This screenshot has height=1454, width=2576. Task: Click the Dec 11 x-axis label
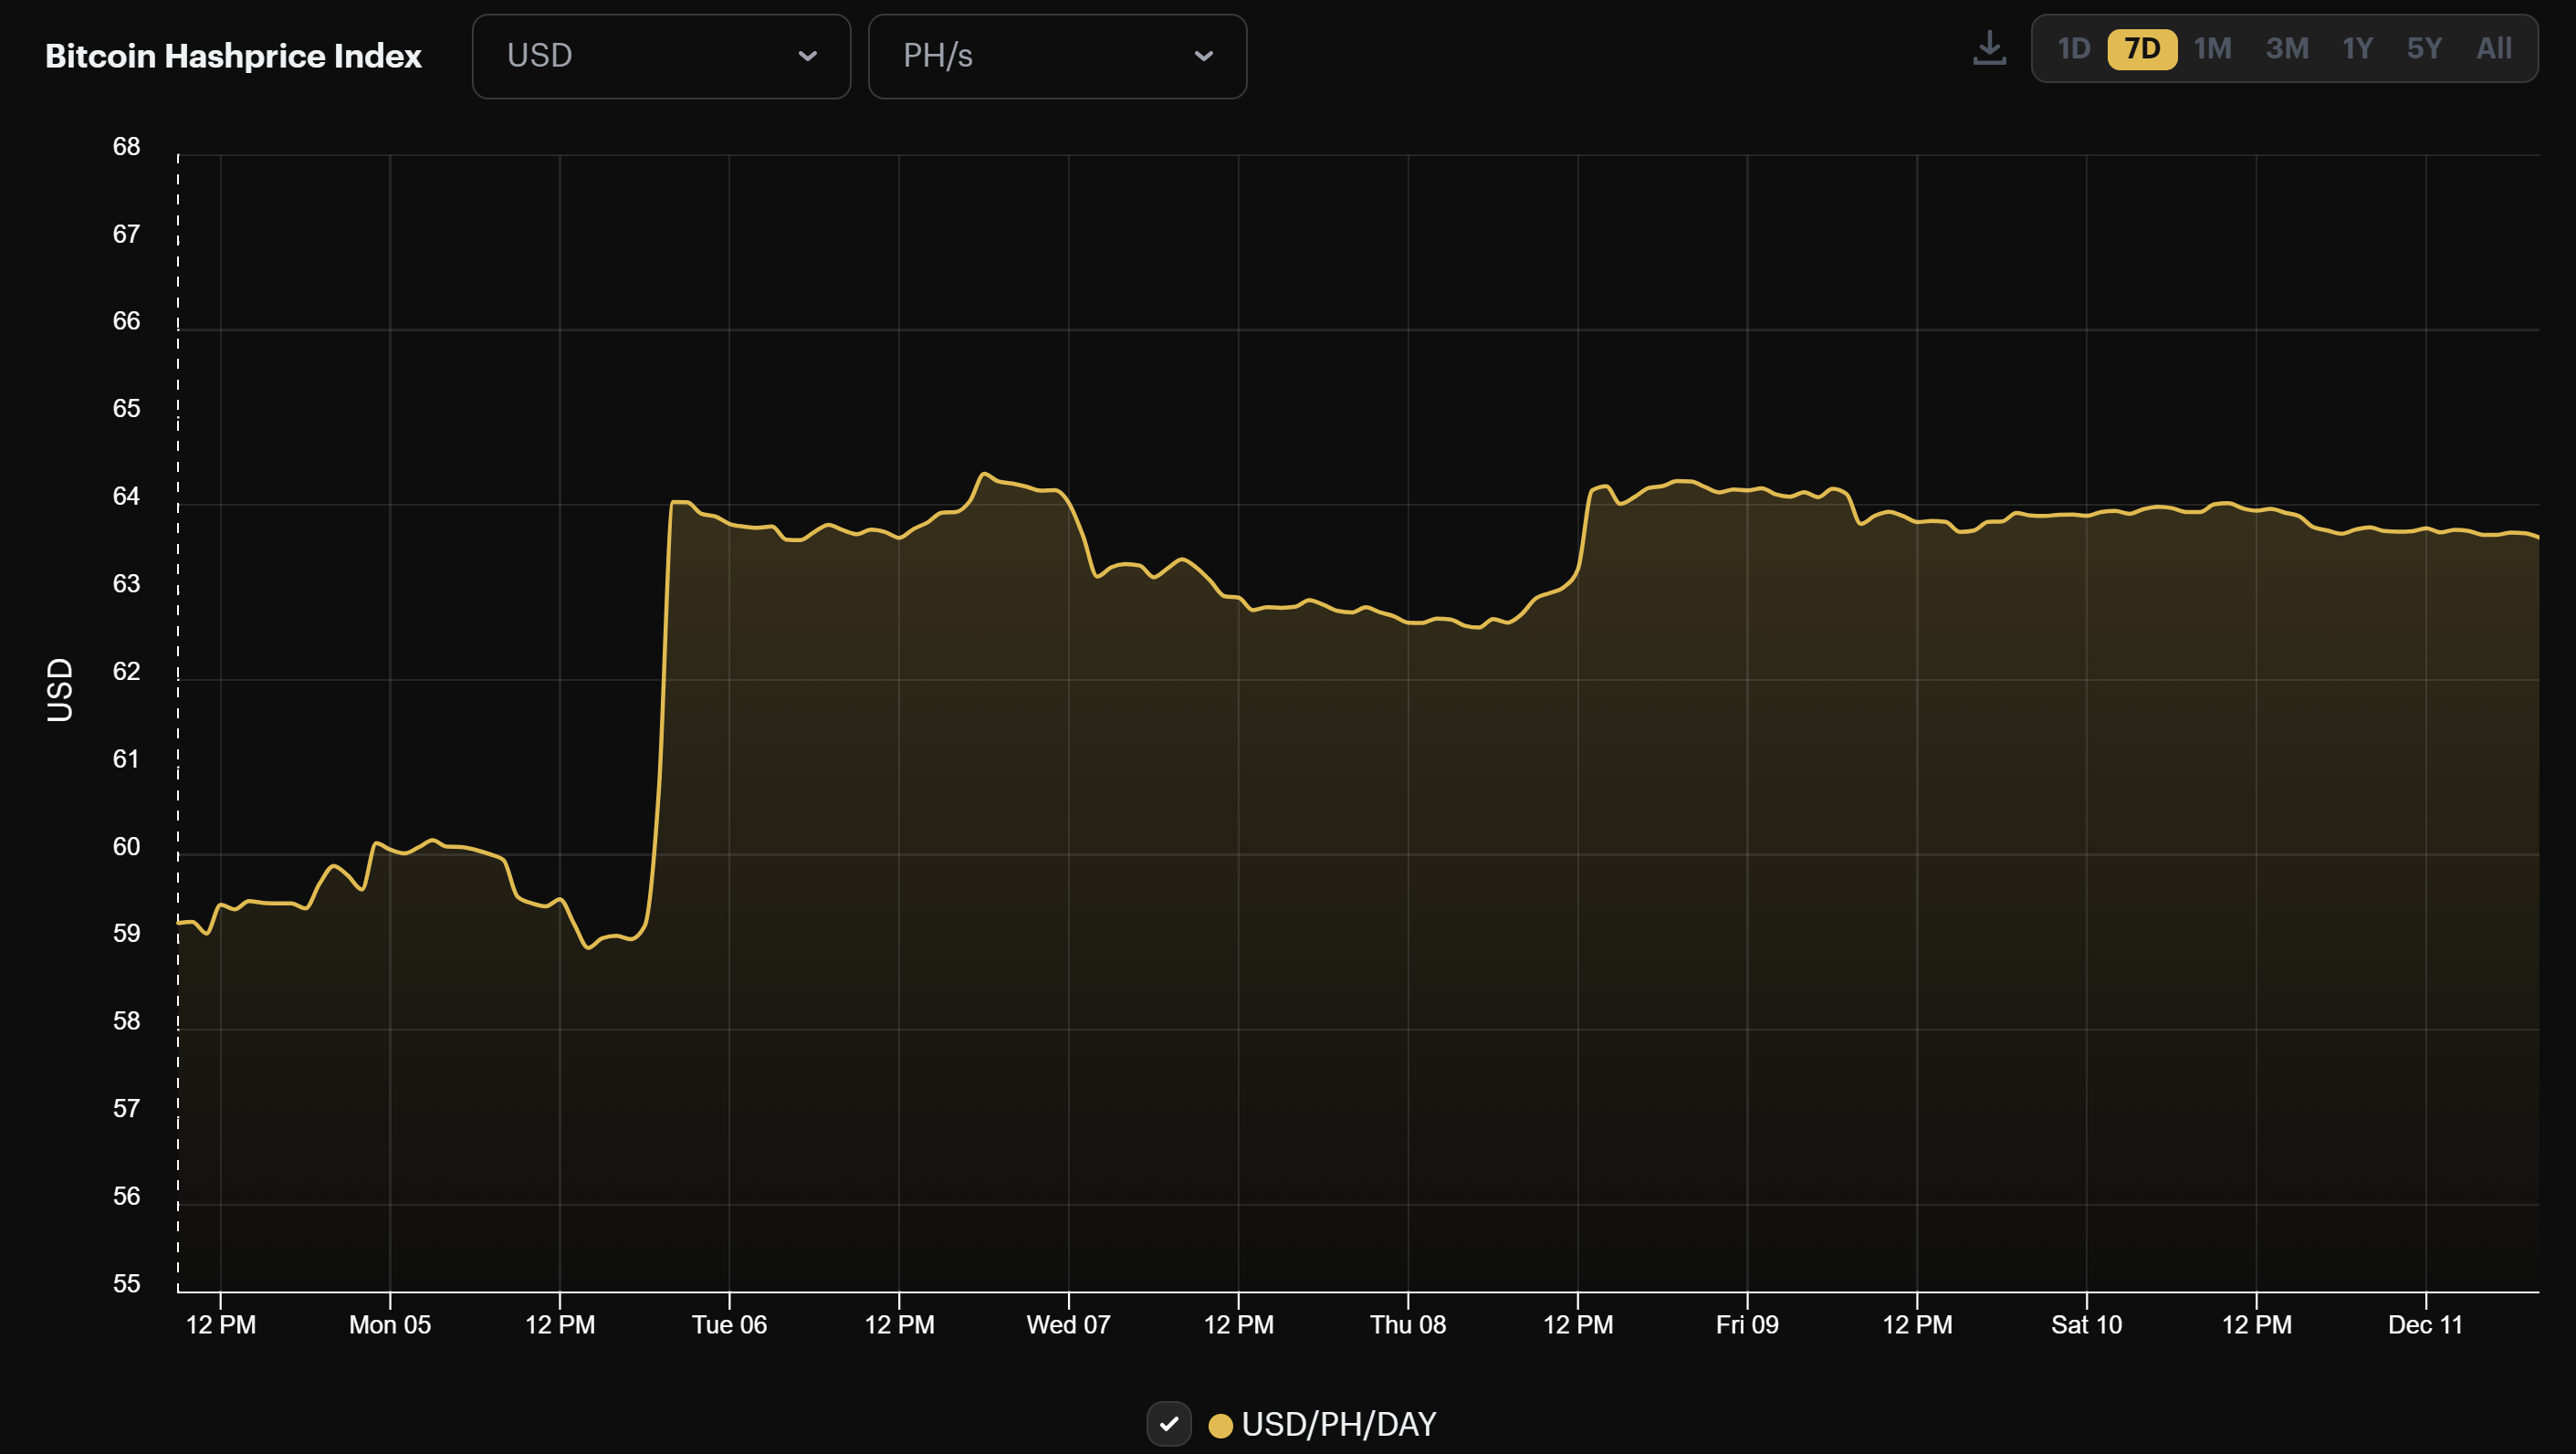tap(2425, 1324)
